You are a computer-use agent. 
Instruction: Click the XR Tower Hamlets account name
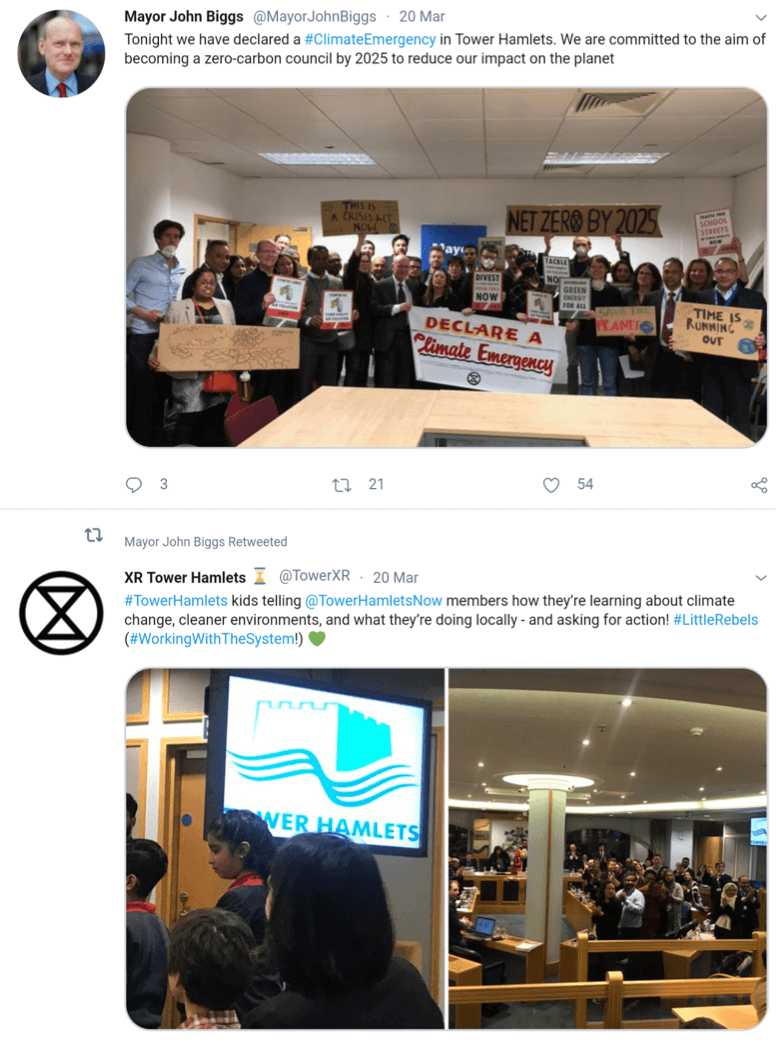click(x=185, y=577)
